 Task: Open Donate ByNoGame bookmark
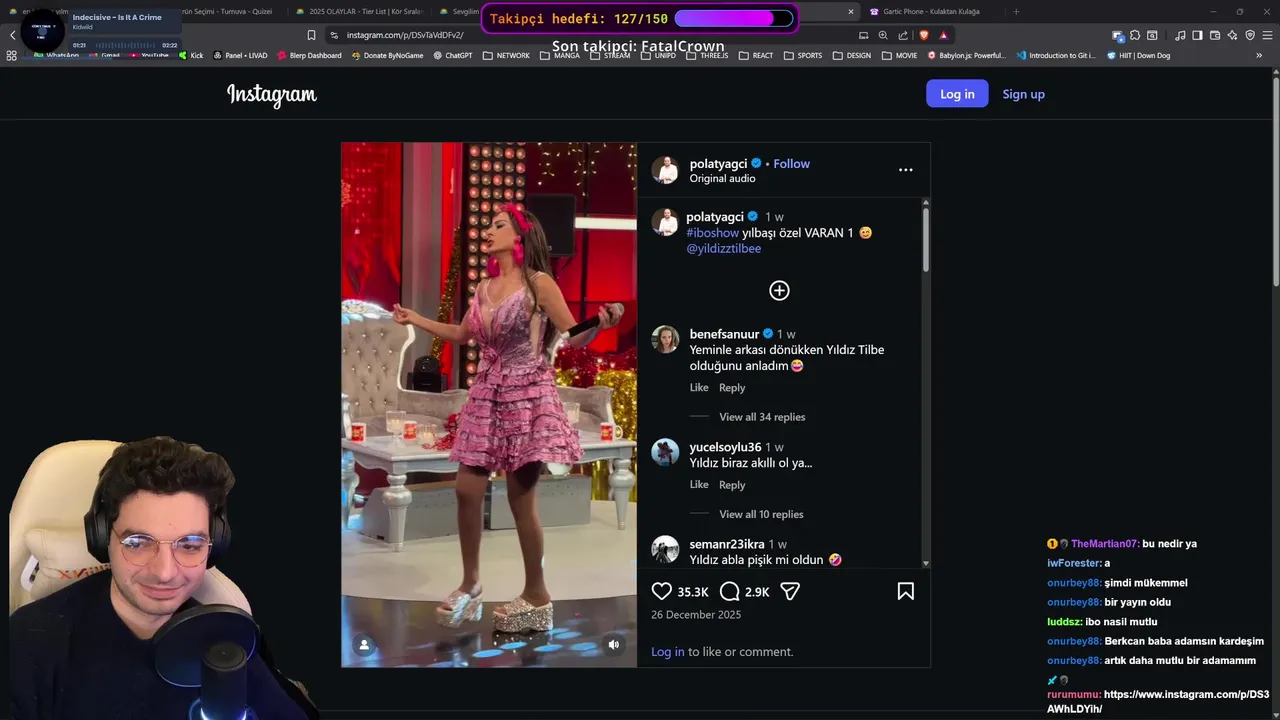387,56
